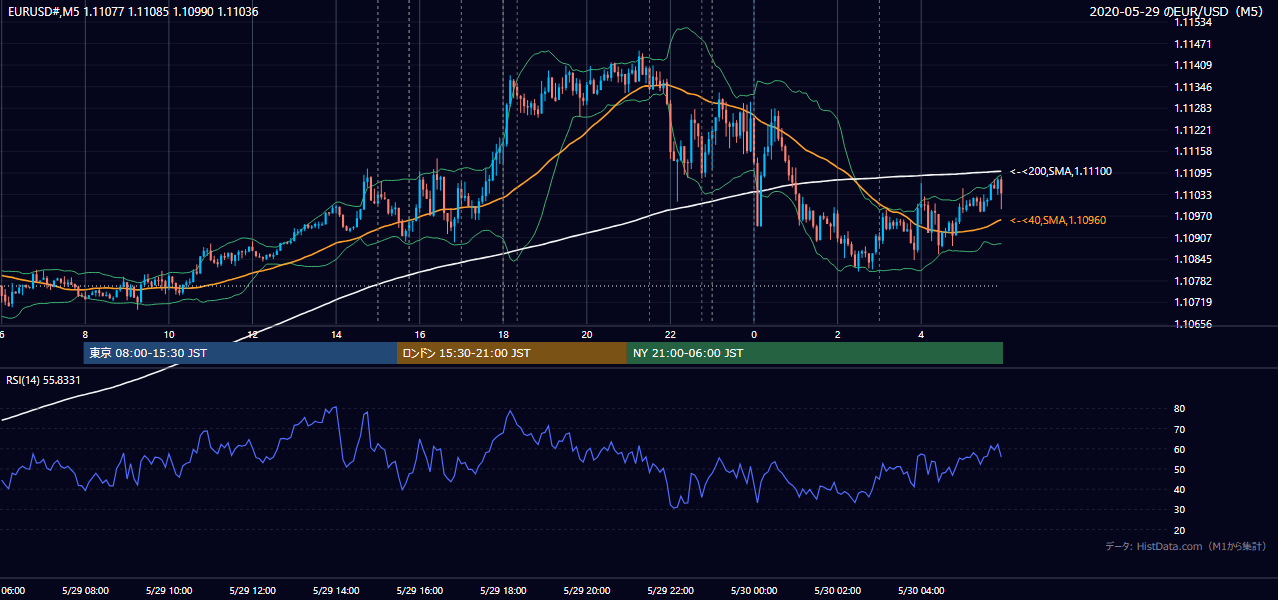The width and height of the screenshot is (1278, 600).
Task: Click the 5/30 00:00 time axis label
Action: [x=754, y=591]
